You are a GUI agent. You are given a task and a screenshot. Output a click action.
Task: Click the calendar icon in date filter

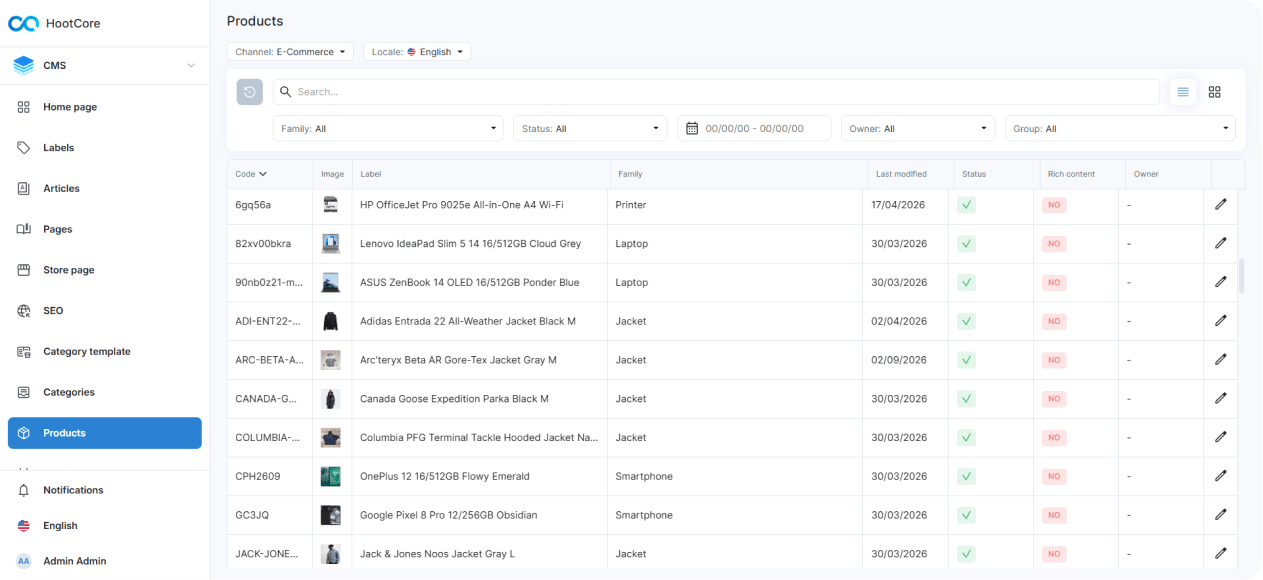coord(692,129)
